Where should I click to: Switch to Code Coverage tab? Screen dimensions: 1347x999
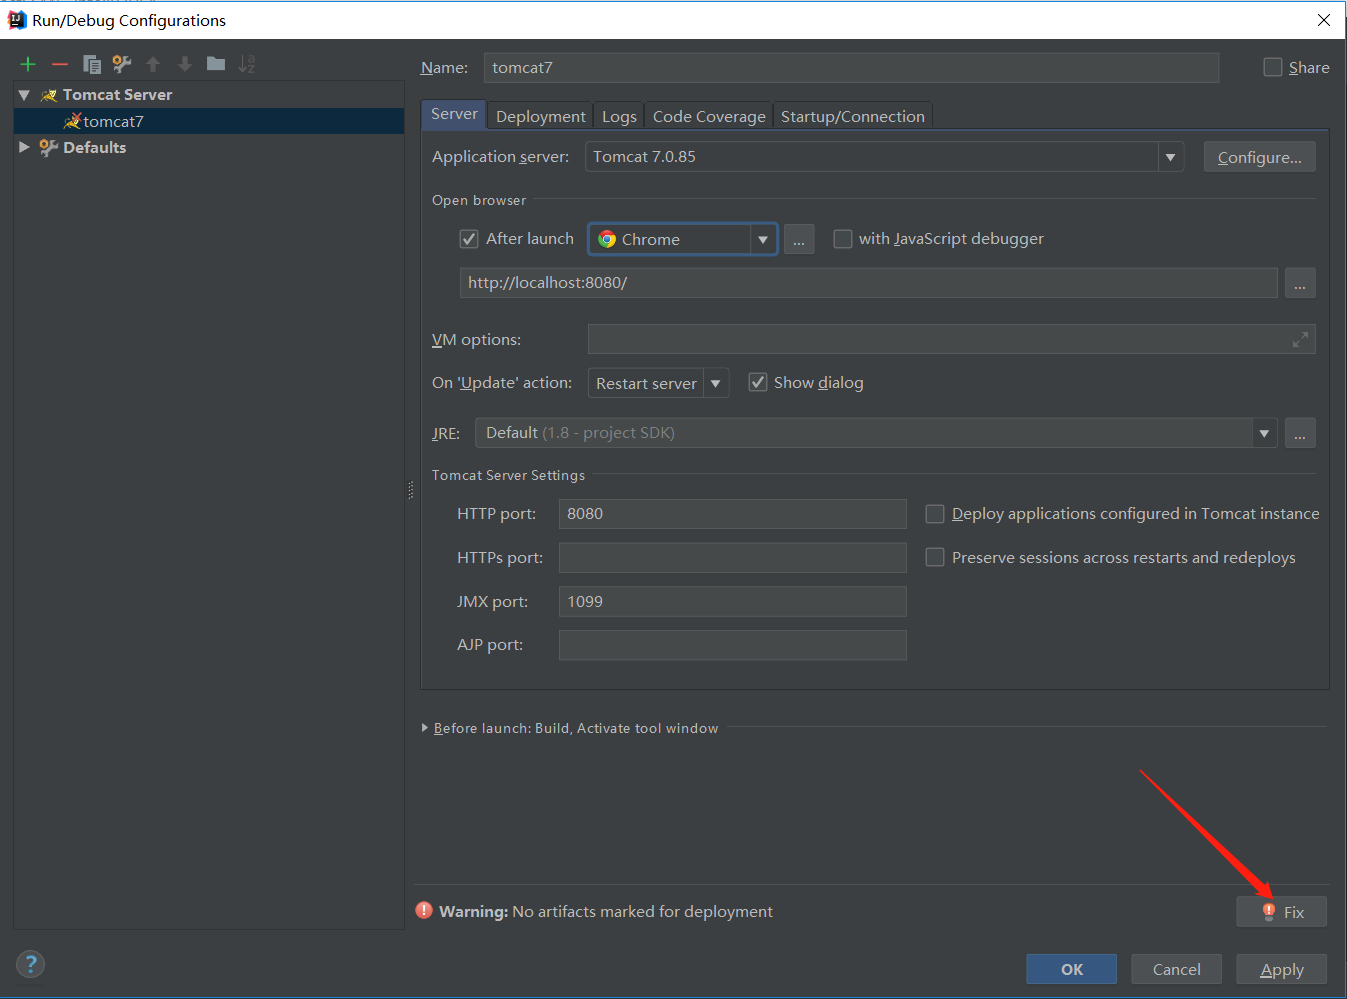point(709,116)
